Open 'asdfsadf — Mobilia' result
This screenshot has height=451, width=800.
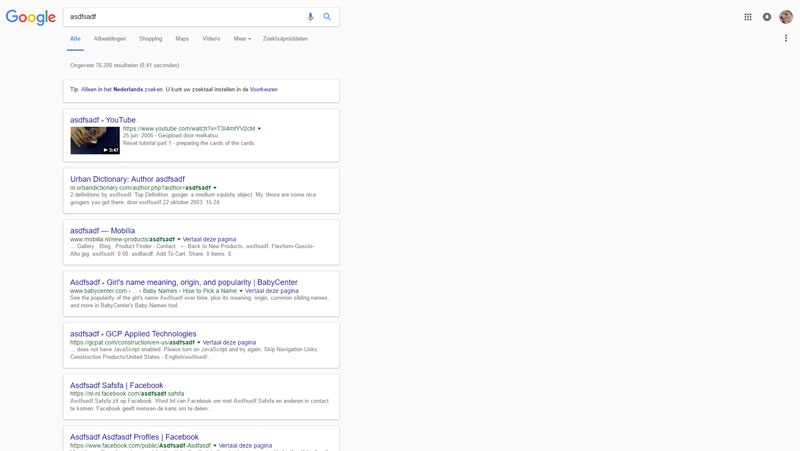pyautogui.click(x=103, y=231)
